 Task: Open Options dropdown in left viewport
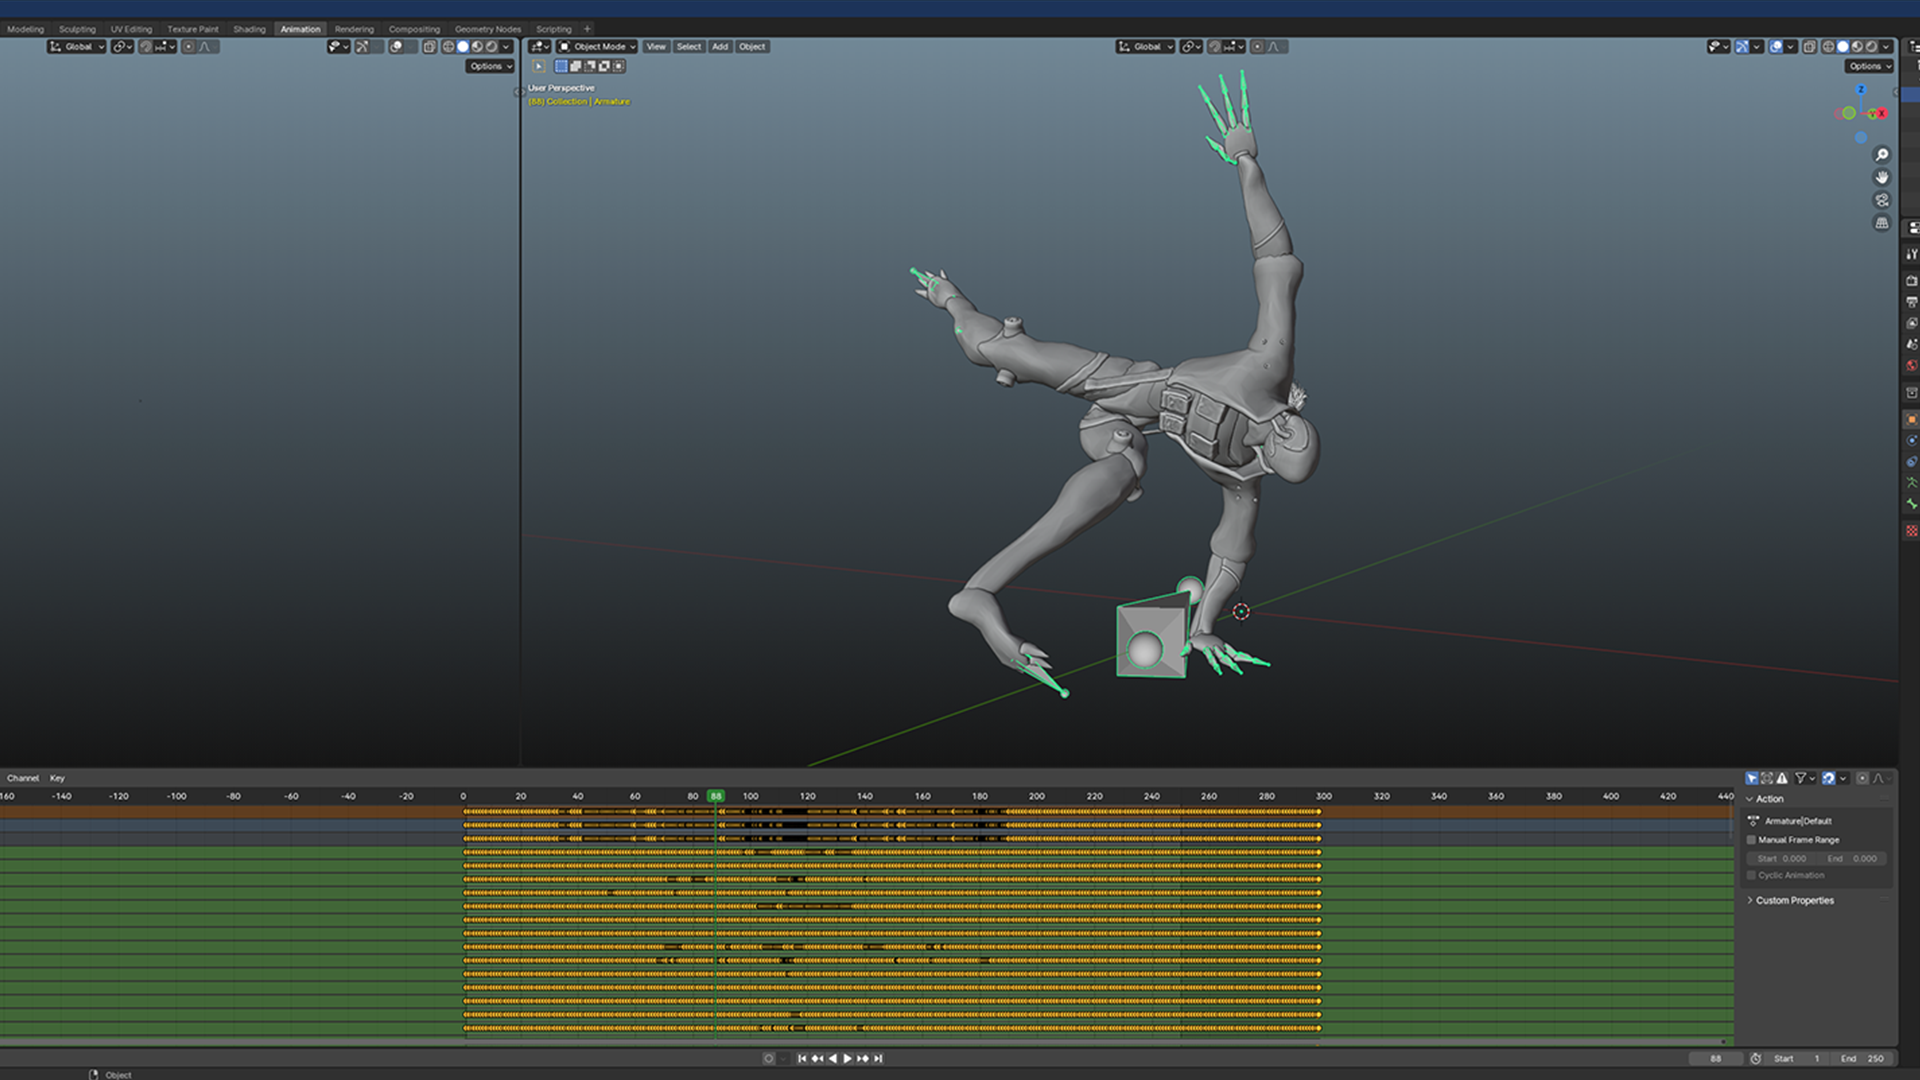(490, 66)
